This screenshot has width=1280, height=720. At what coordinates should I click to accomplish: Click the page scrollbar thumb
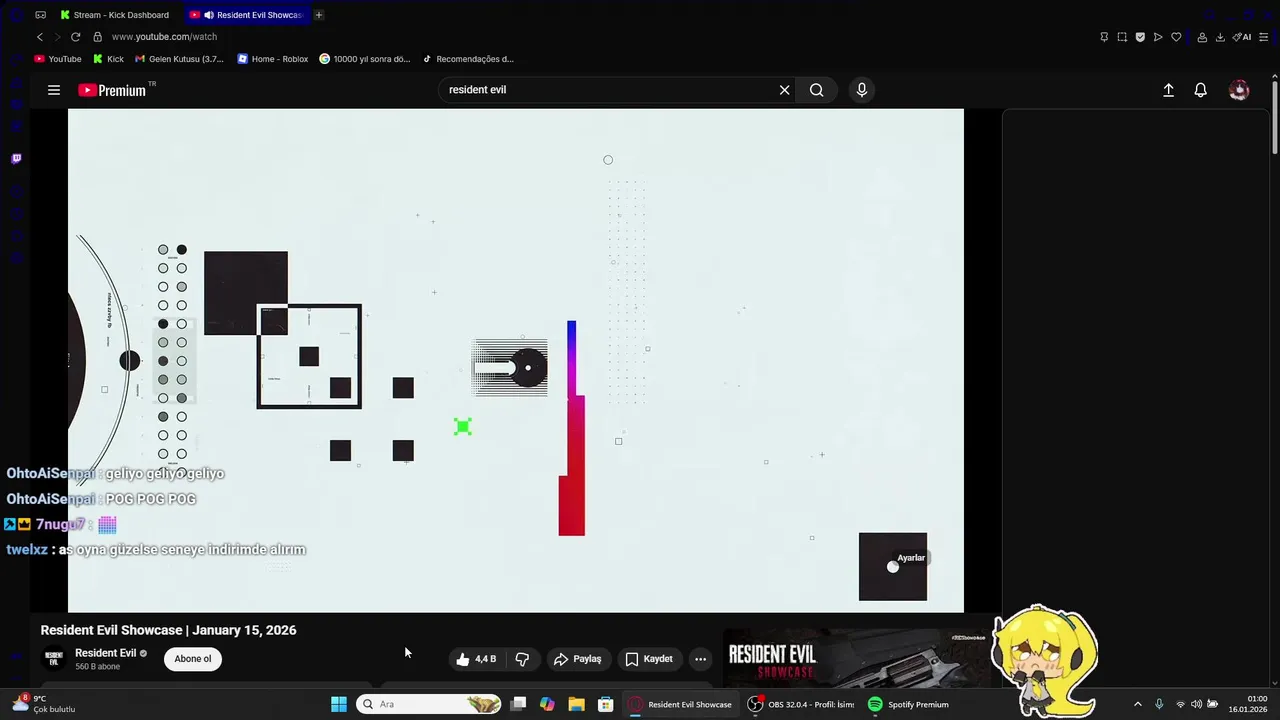point(1275,118)
